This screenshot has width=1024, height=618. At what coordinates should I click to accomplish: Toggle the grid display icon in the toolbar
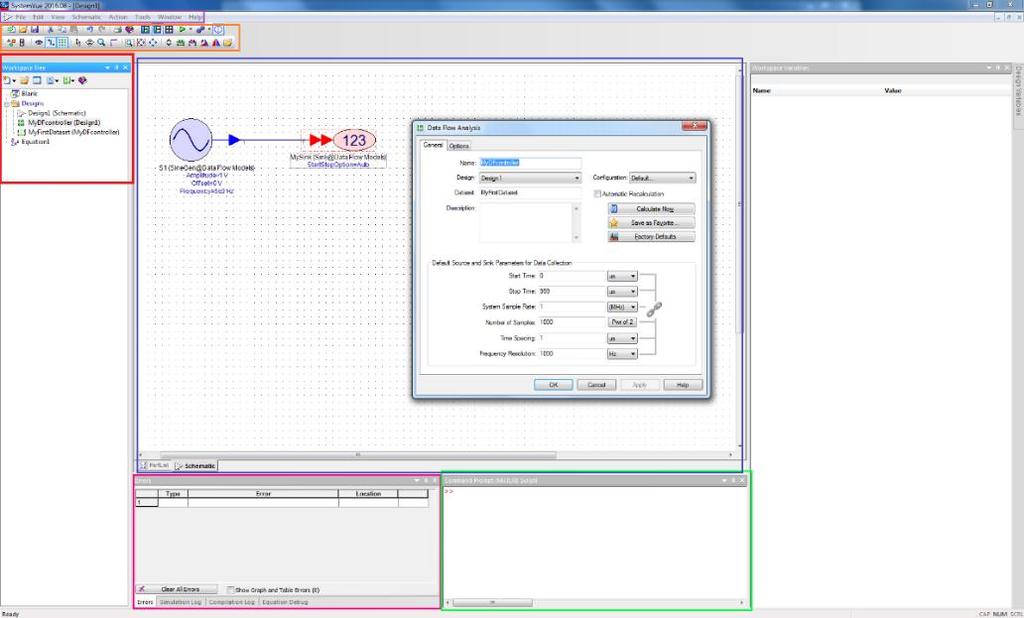[x=63, y=42]
